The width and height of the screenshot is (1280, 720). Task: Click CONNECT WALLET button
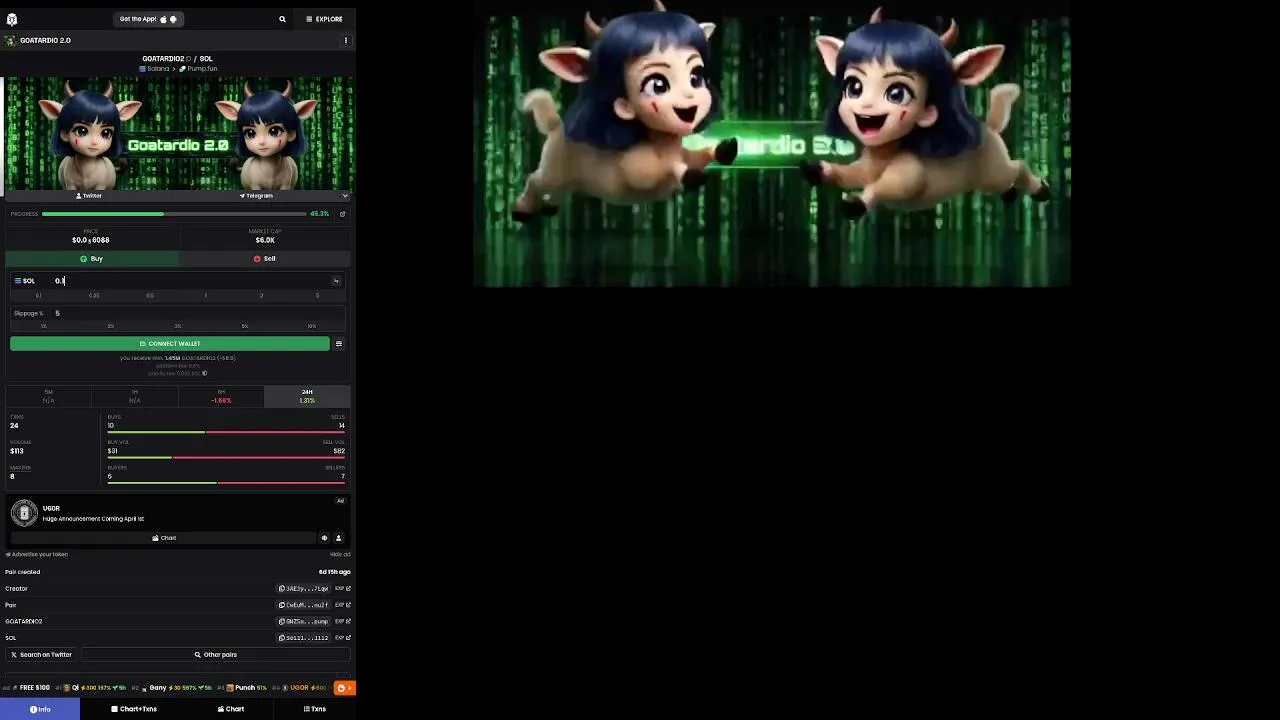[x=170, y=344]
